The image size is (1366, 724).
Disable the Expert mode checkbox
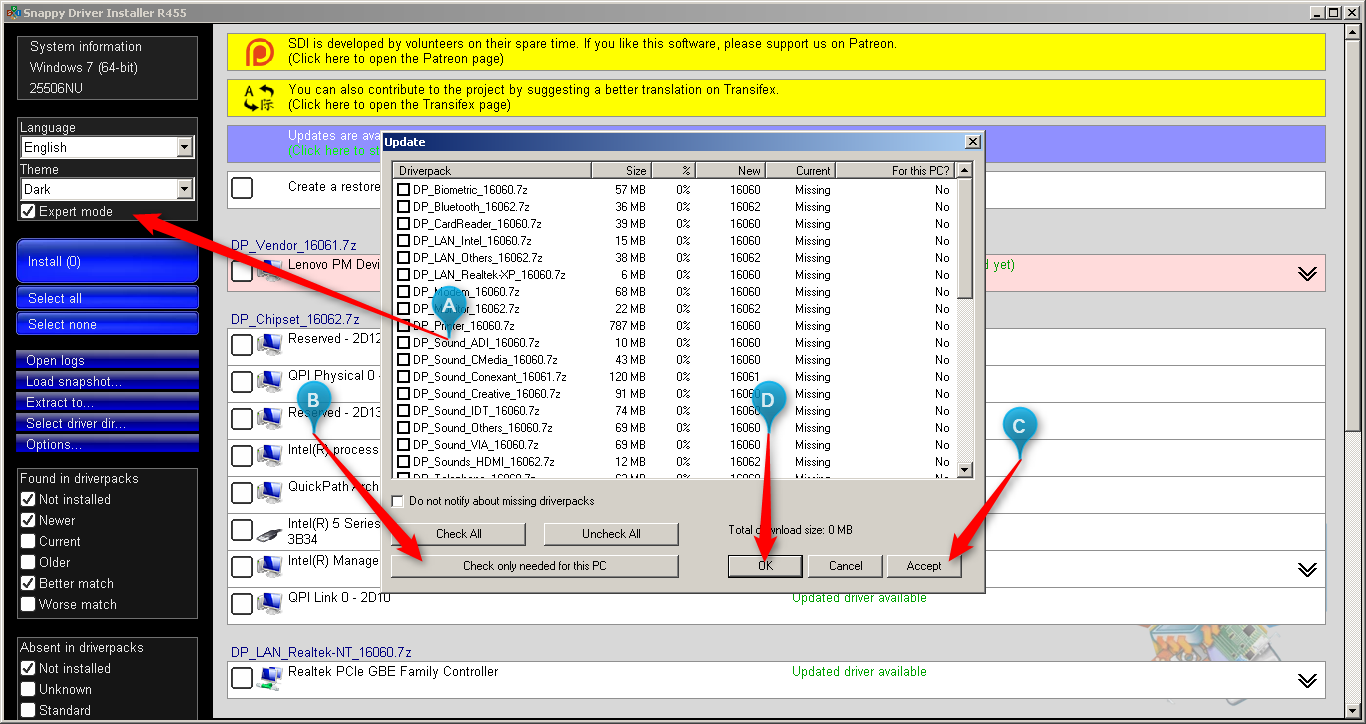pos(28,211)
